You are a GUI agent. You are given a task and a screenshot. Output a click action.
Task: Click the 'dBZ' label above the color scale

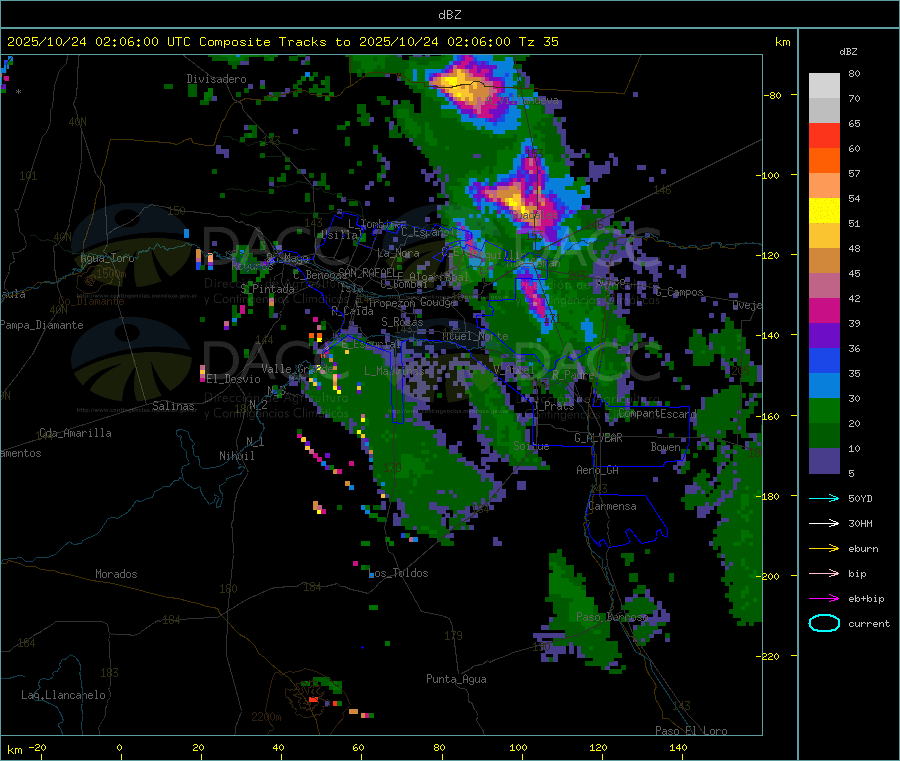(848, 52)
